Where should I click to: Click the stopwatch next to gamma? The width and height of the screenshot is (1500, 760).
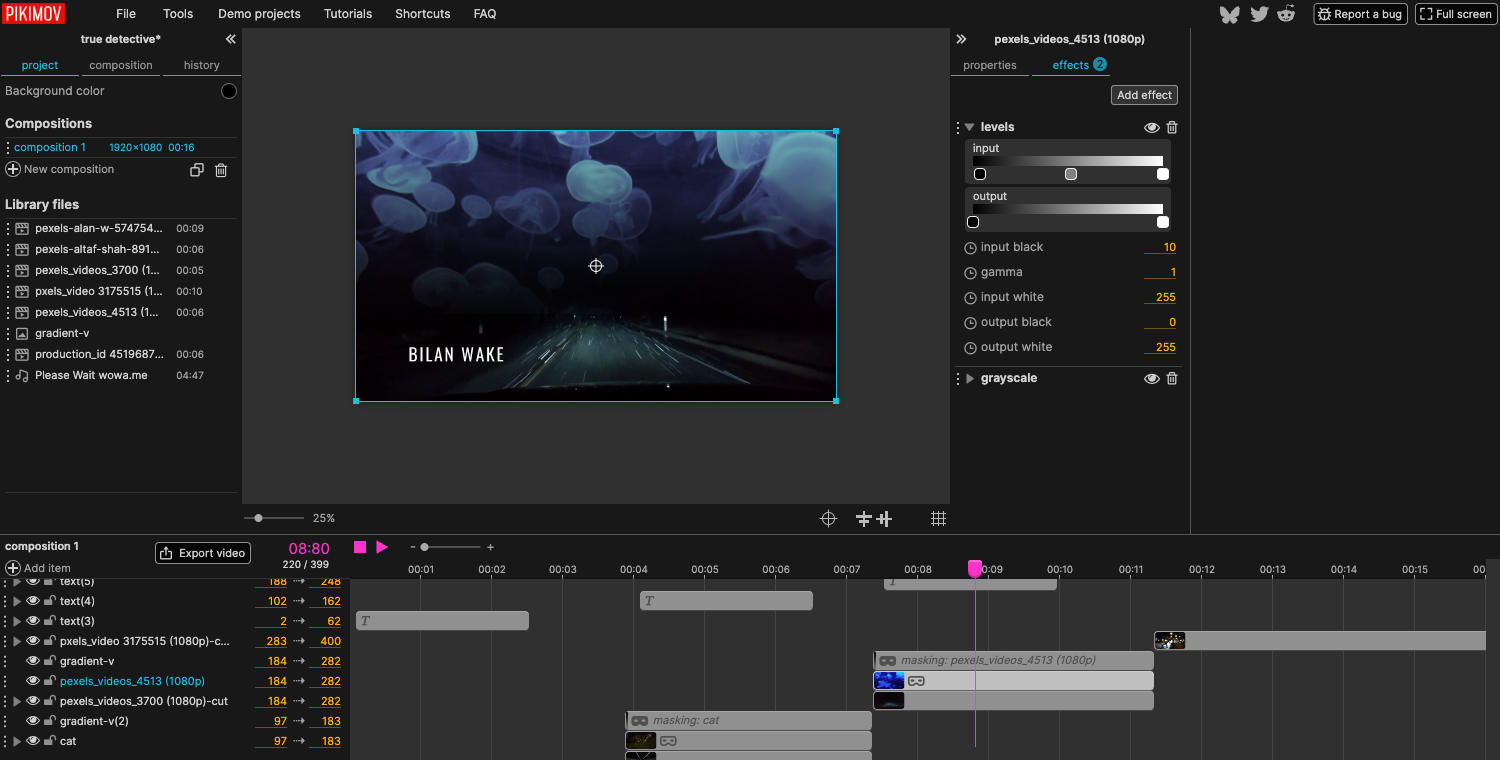[970, 273]
